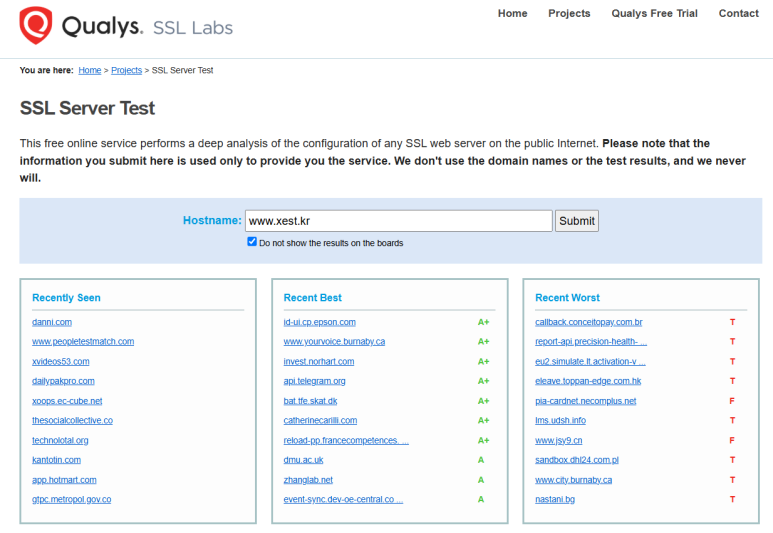
Task: Click the SSL Server Test page title
Action: pyautogui.click(x=87, y=108)
